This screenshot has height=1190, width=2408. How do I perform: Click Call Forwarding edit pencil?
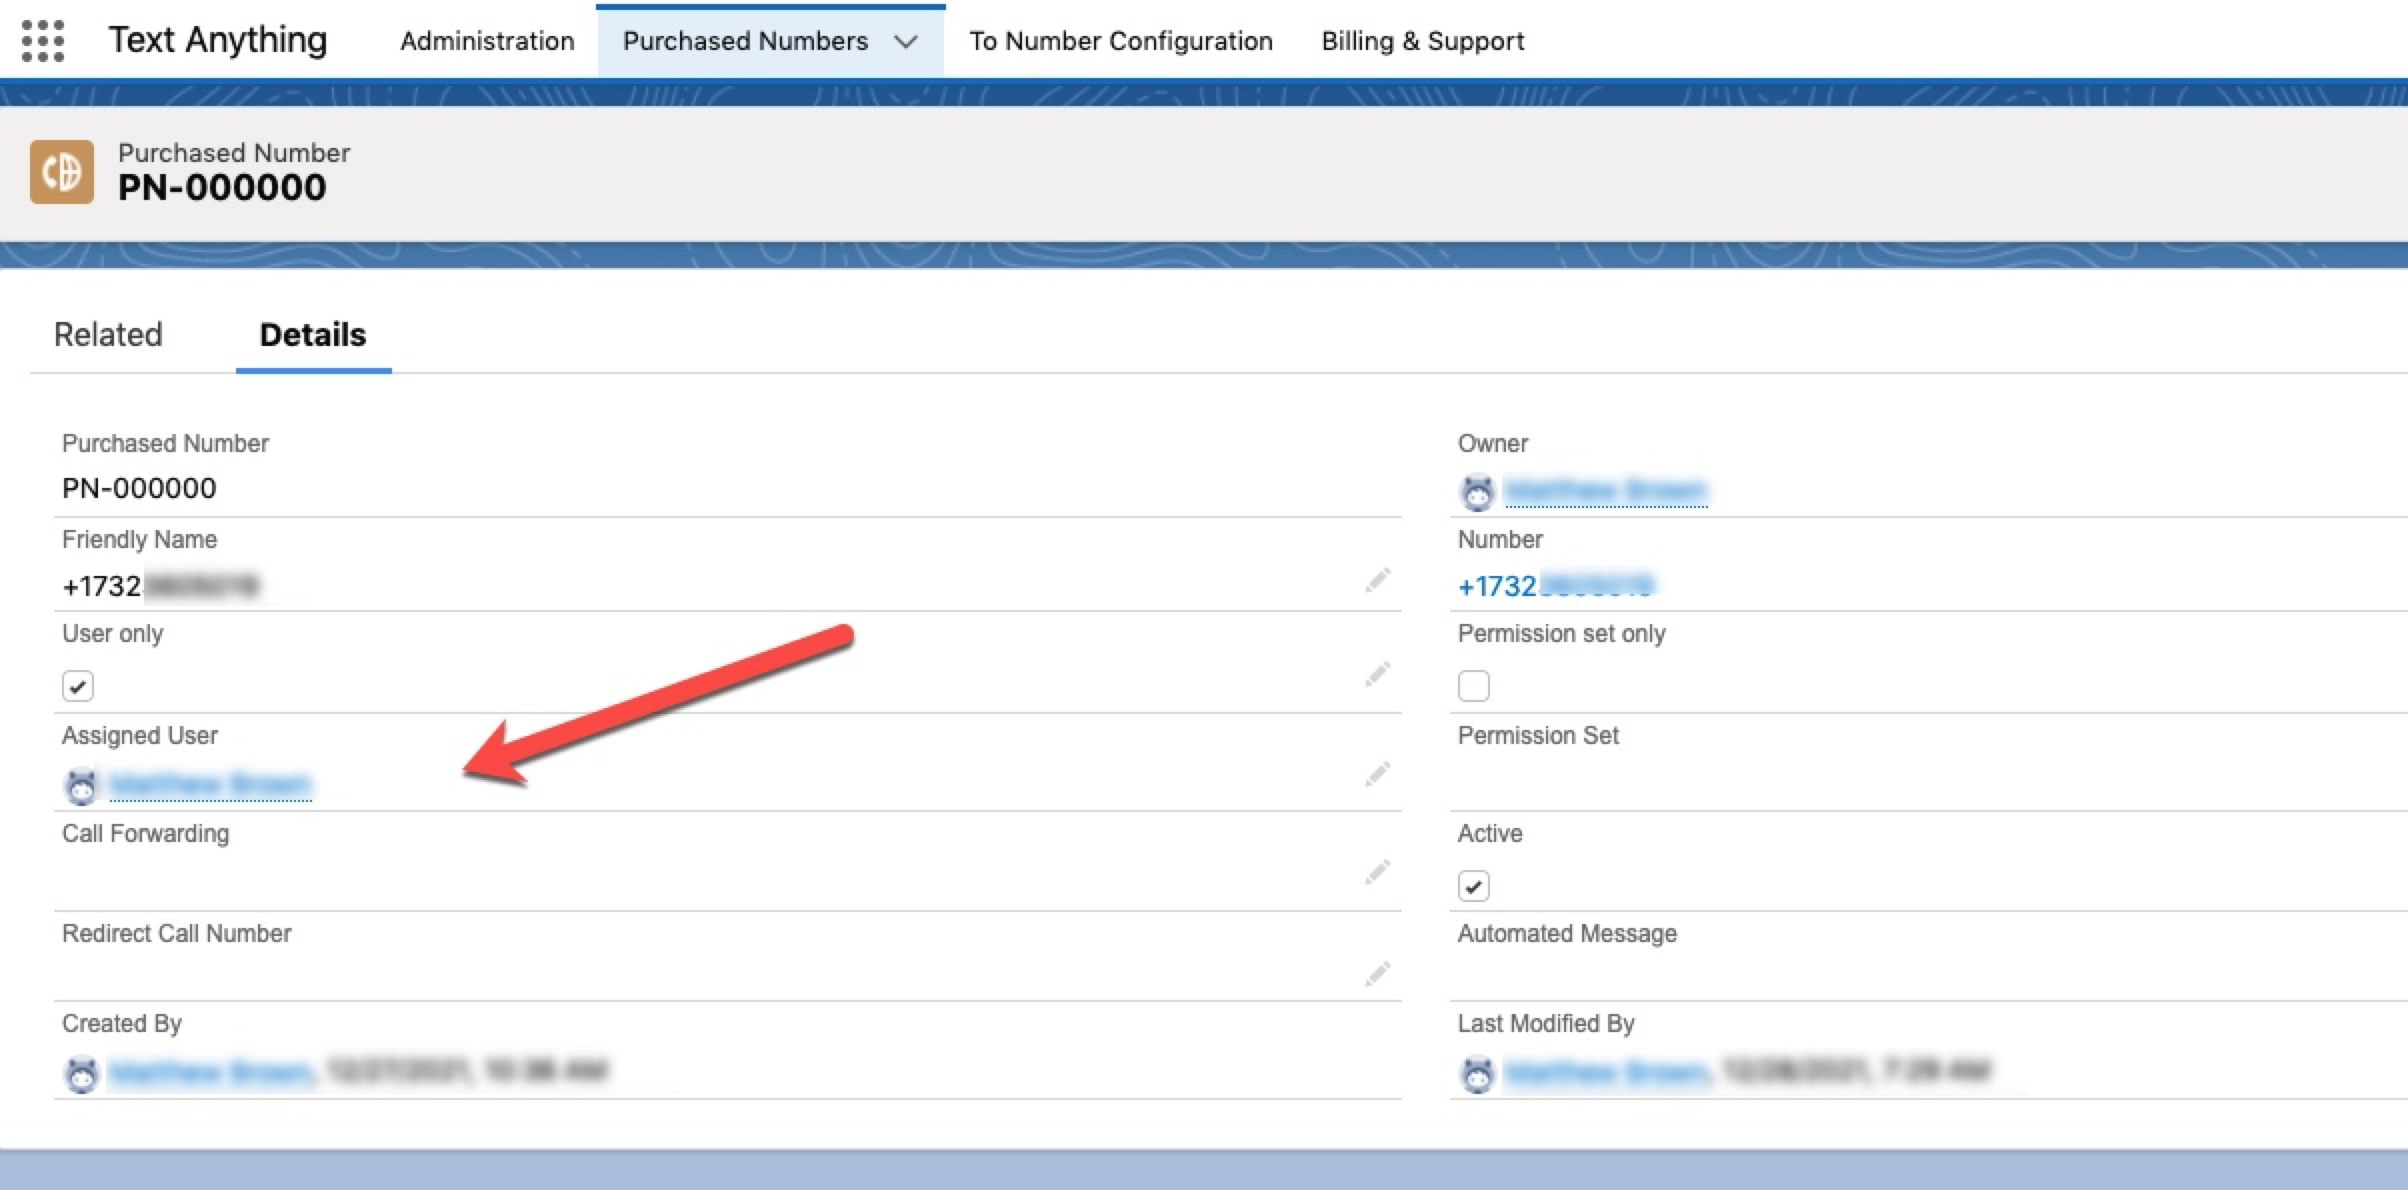pyautogui.click(x=1377, y=872)
